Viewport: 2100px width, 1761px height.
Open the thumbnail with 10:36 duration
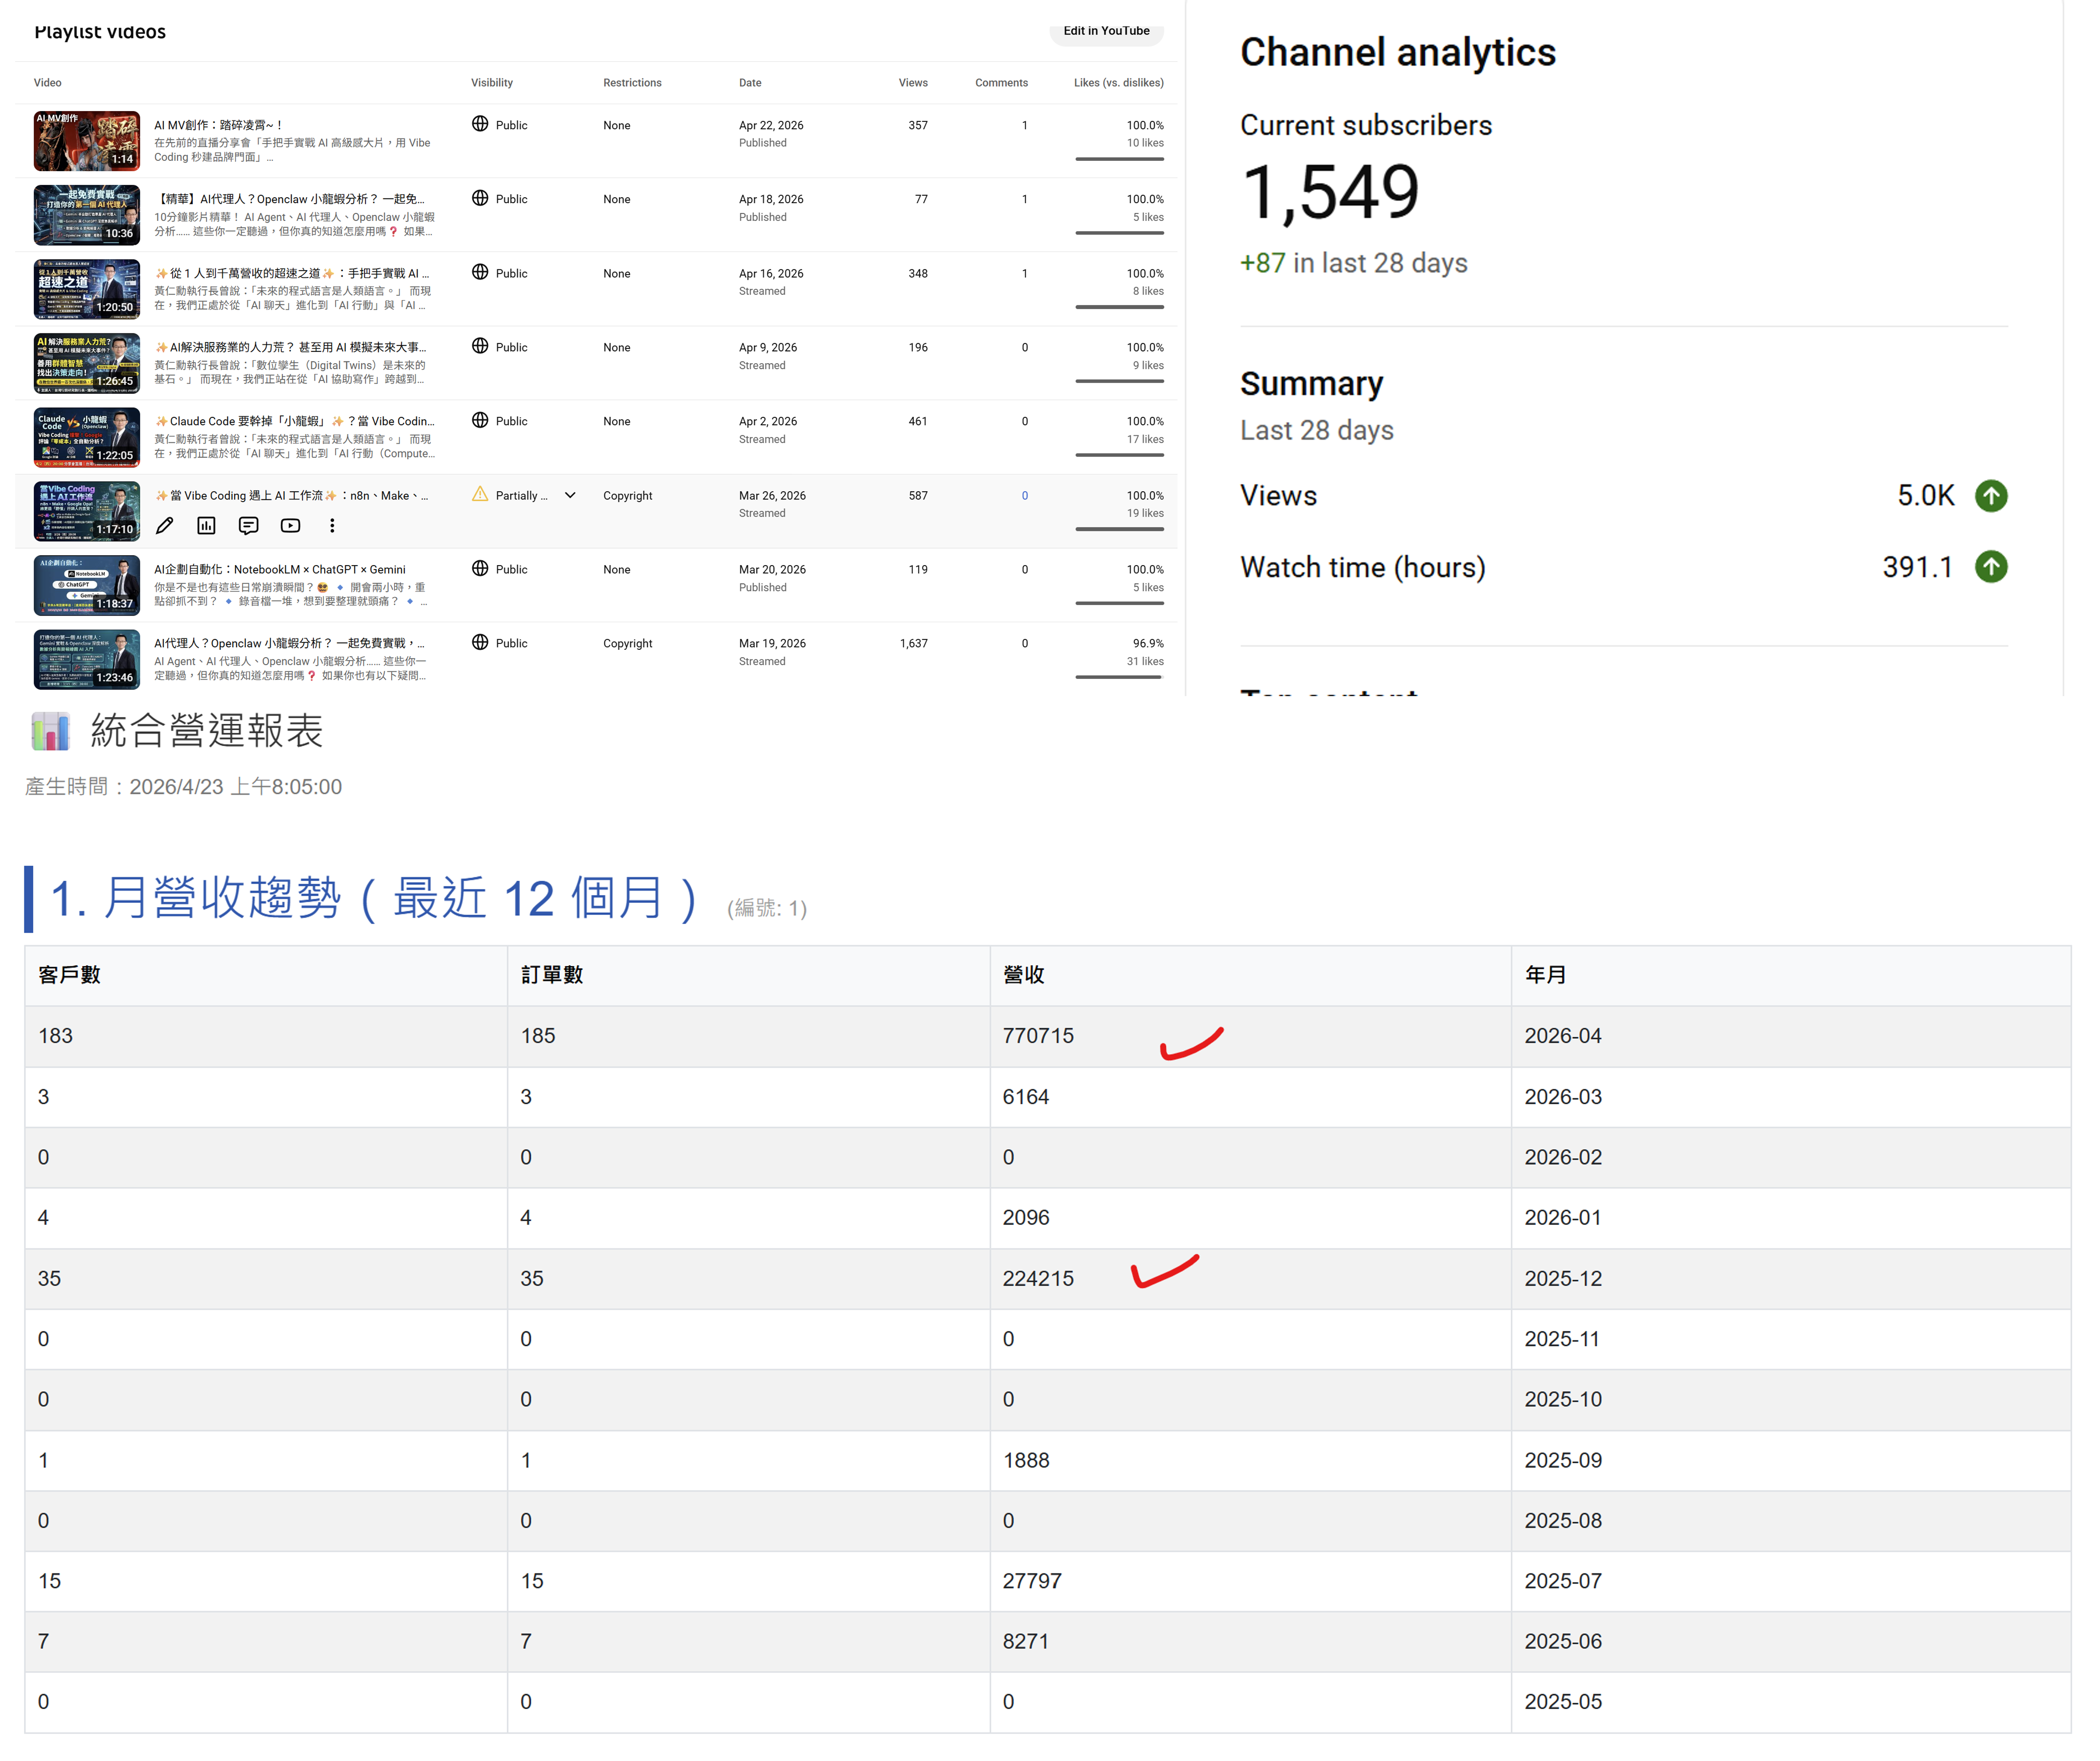[87, 215]
